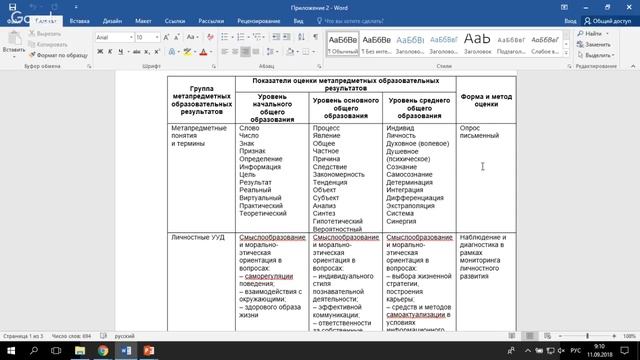This screenshot has height=360, width=640.
Task: Click the Tell me search box
Action: tap(350, 21)
